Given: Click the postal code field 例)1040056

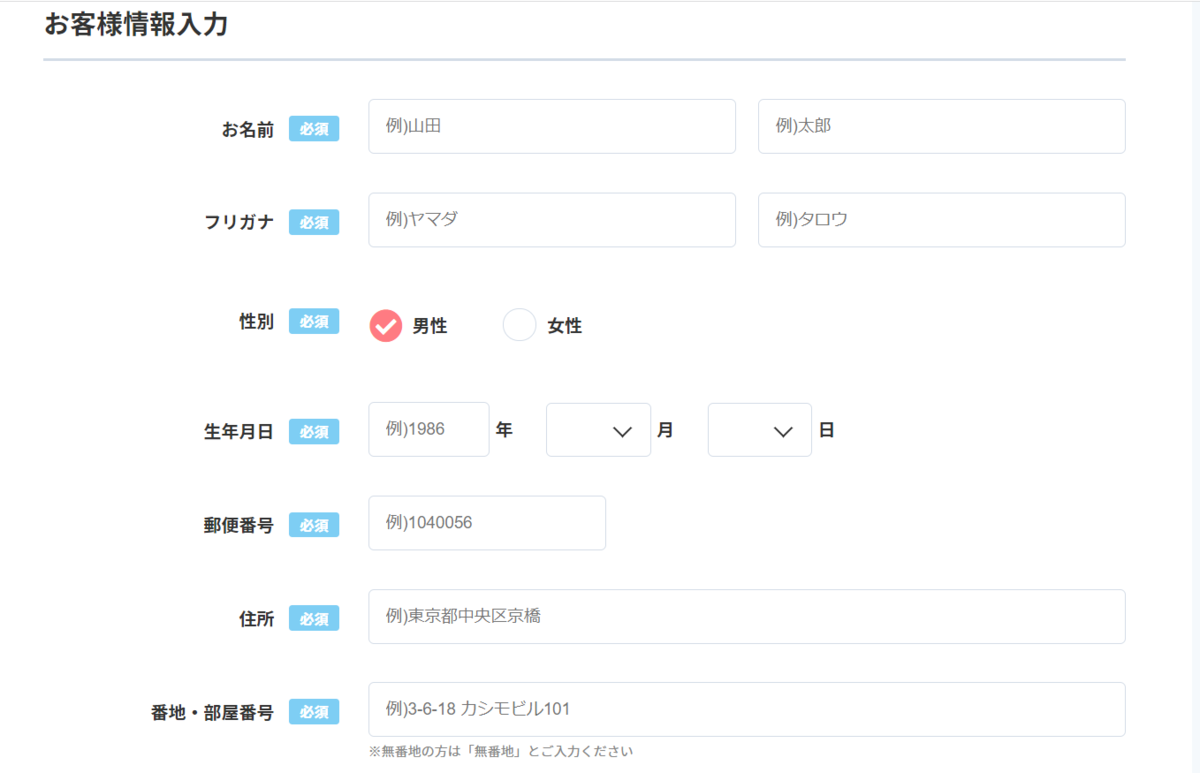Looking at the screenshot, I should point(487,523).
